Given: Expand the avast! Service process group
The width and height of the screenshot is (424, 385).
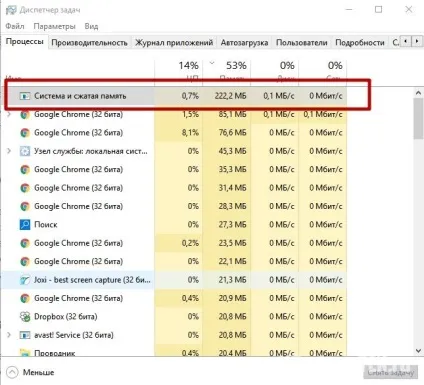Looking at the screenshot, I should (9, 335).
